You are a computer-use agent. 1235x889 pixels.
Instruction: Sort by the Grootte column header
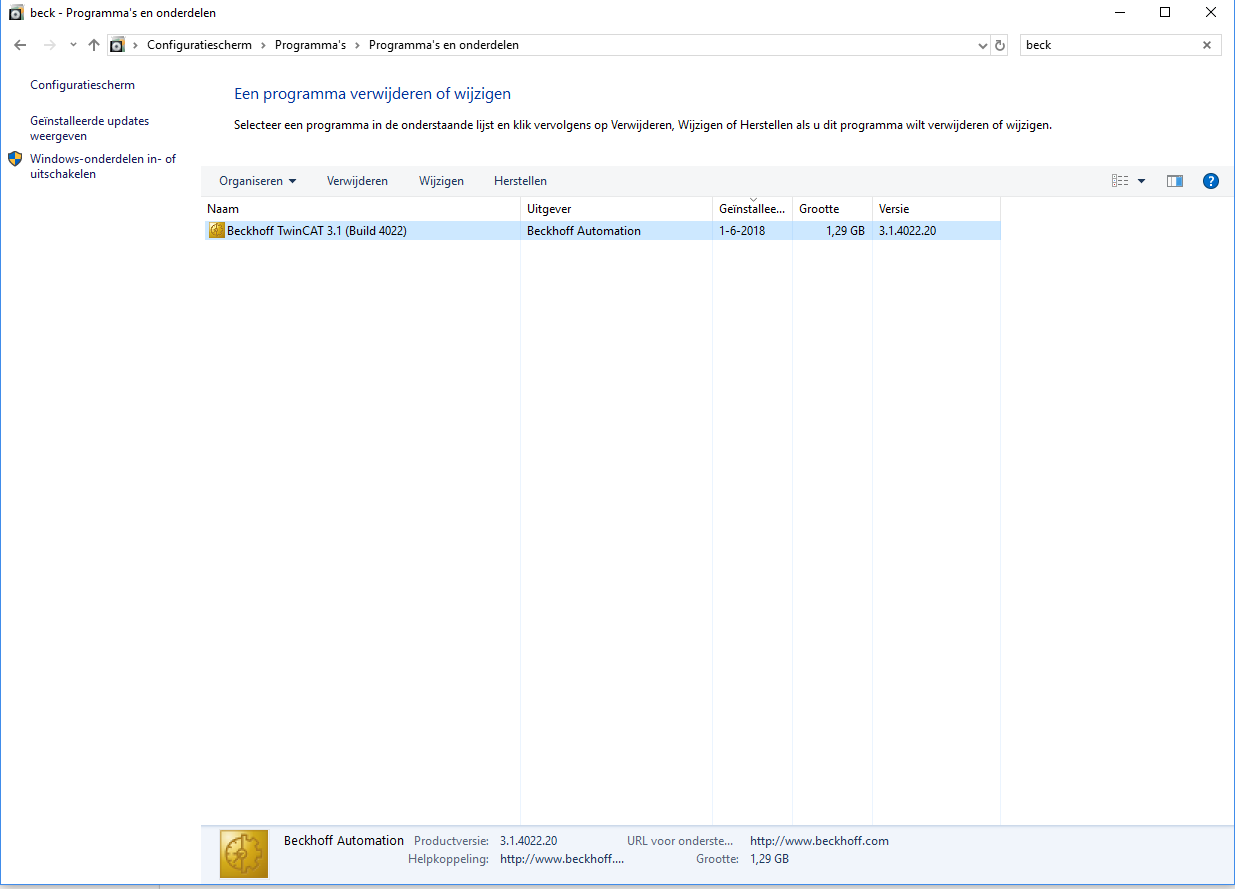[832, 209]
